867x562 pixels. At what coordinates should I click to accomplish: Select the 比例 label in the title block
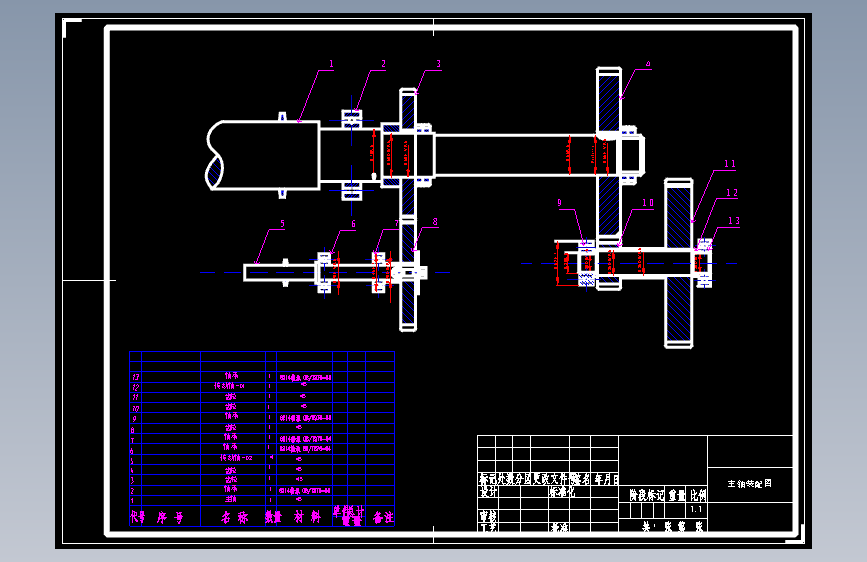coord(698,495)
